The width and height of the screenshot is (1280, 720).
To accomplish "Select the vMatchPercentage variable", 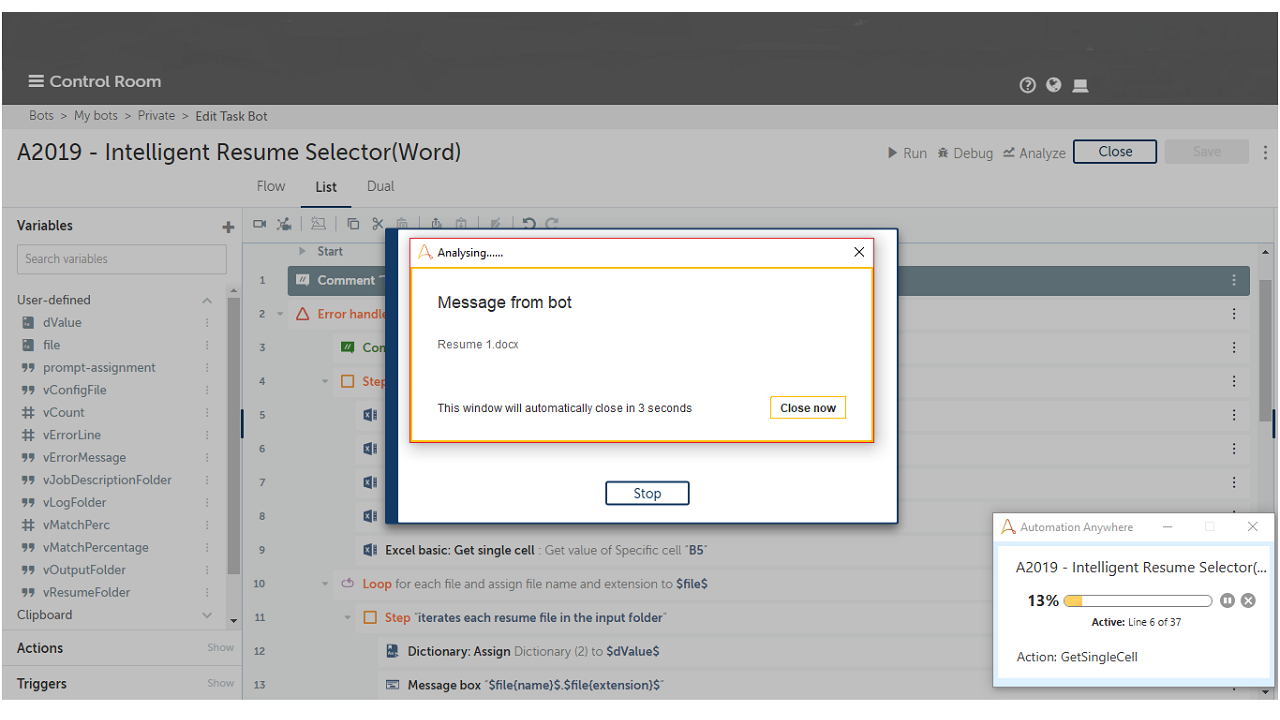I will (96, 548).
